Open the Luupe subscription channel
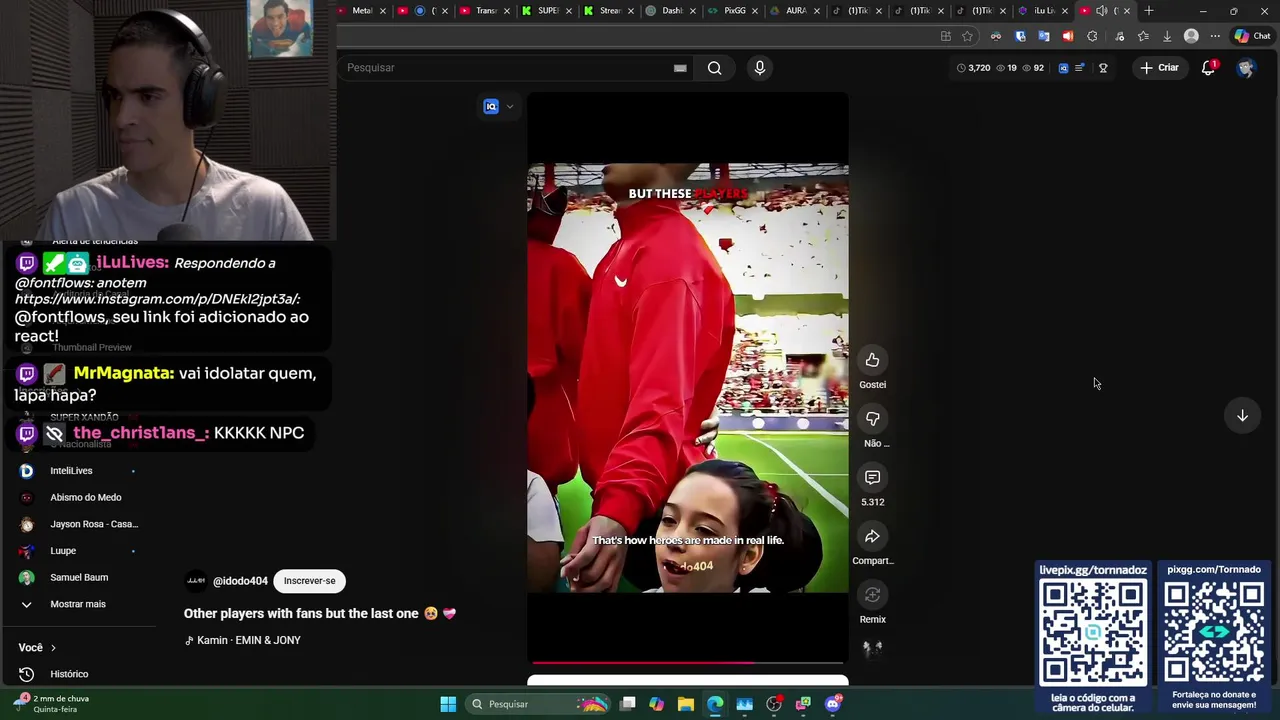 (63, 551)
